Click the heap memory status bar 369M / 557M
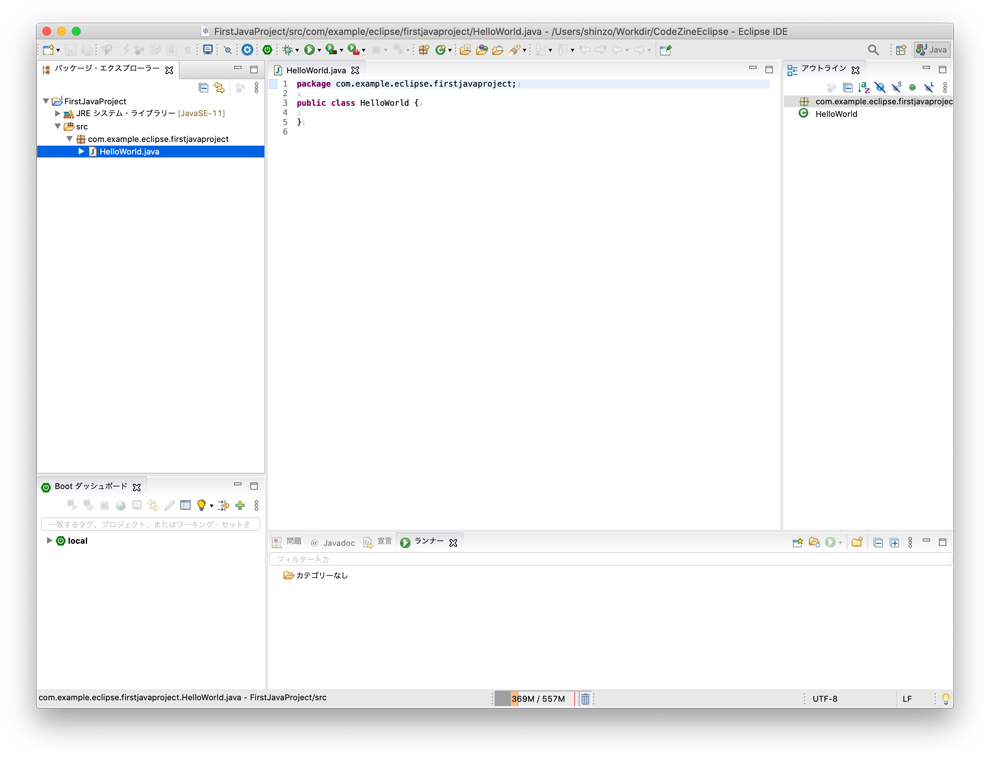The height and width of the screenshot is (758, 990). [x=534, y=699]
